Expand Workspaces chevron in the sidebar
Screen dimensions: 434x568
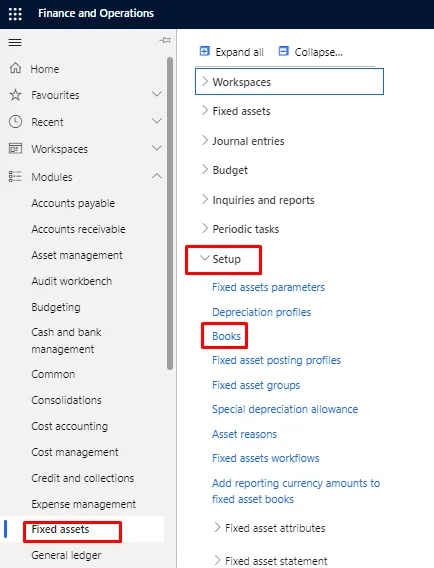[157, 148]
